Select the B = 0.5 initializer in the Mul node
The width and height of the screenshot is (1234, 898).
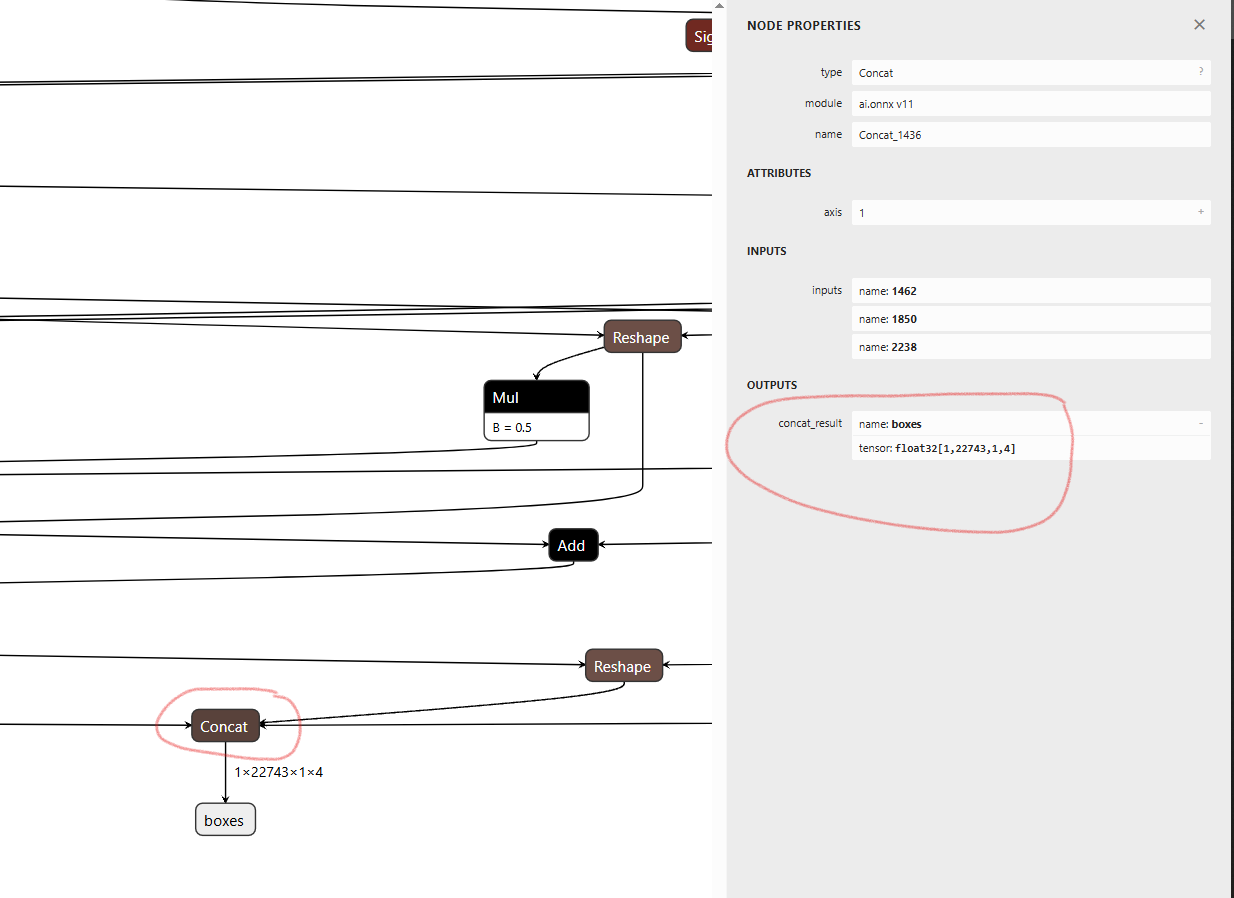[x=536, y=427]
